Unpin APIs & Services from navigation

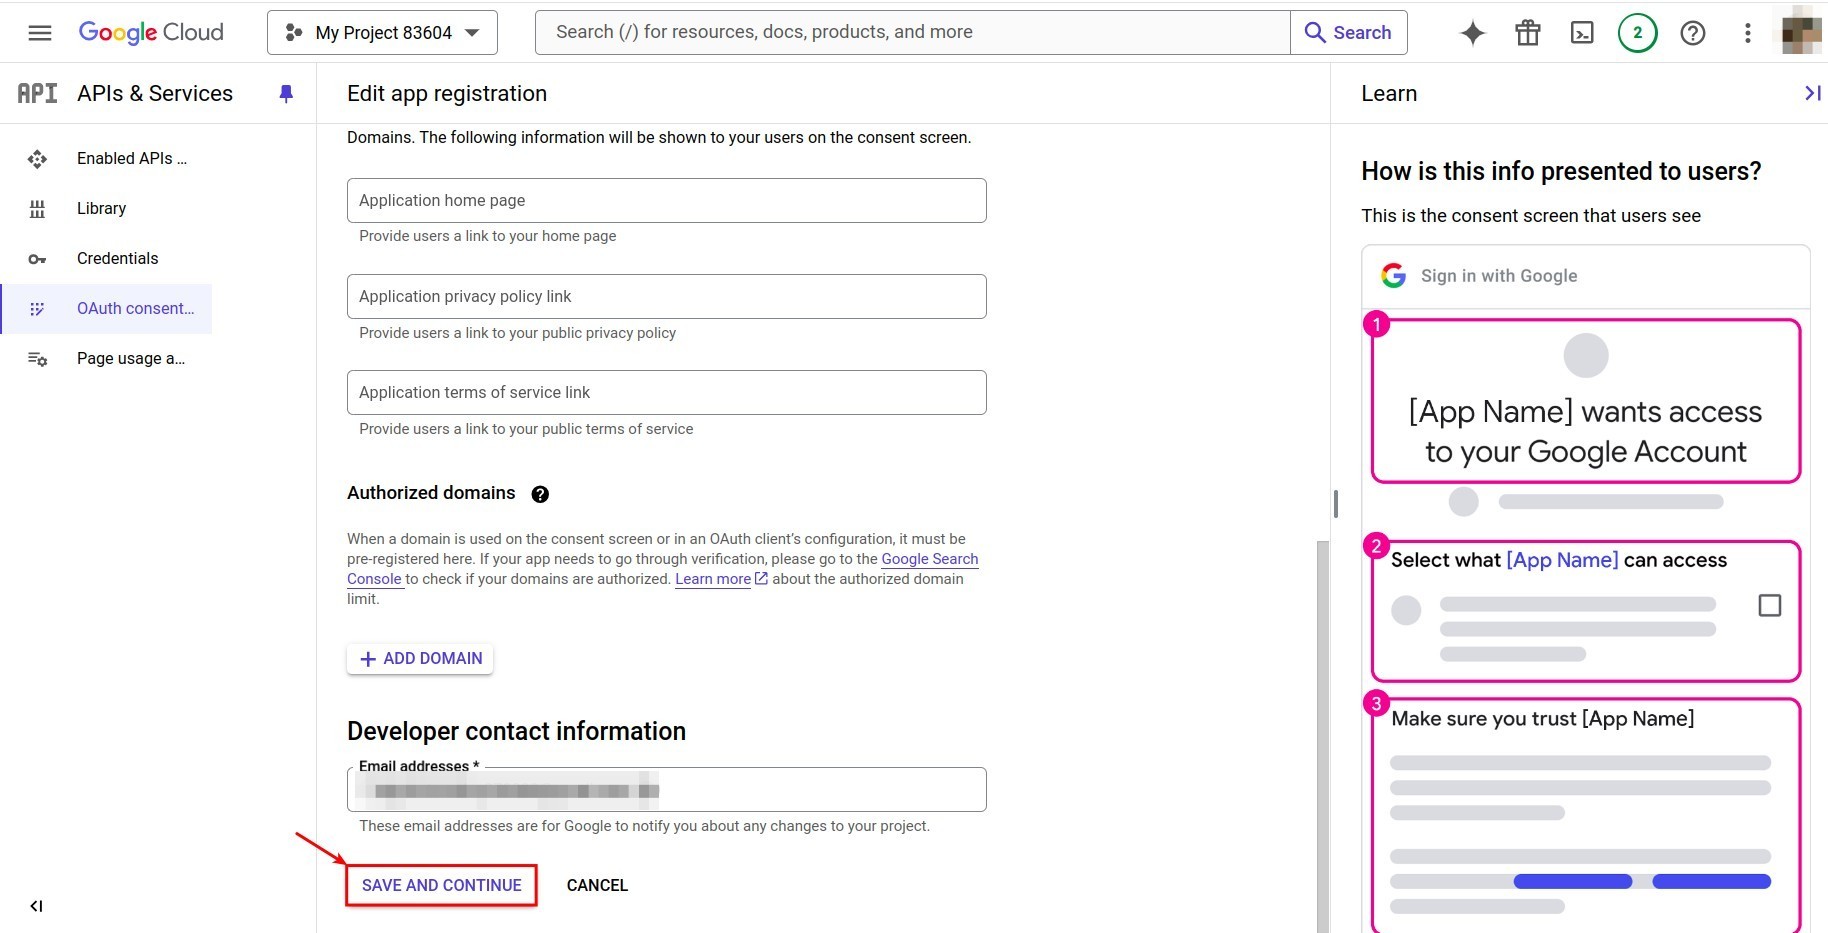(286, 93)
